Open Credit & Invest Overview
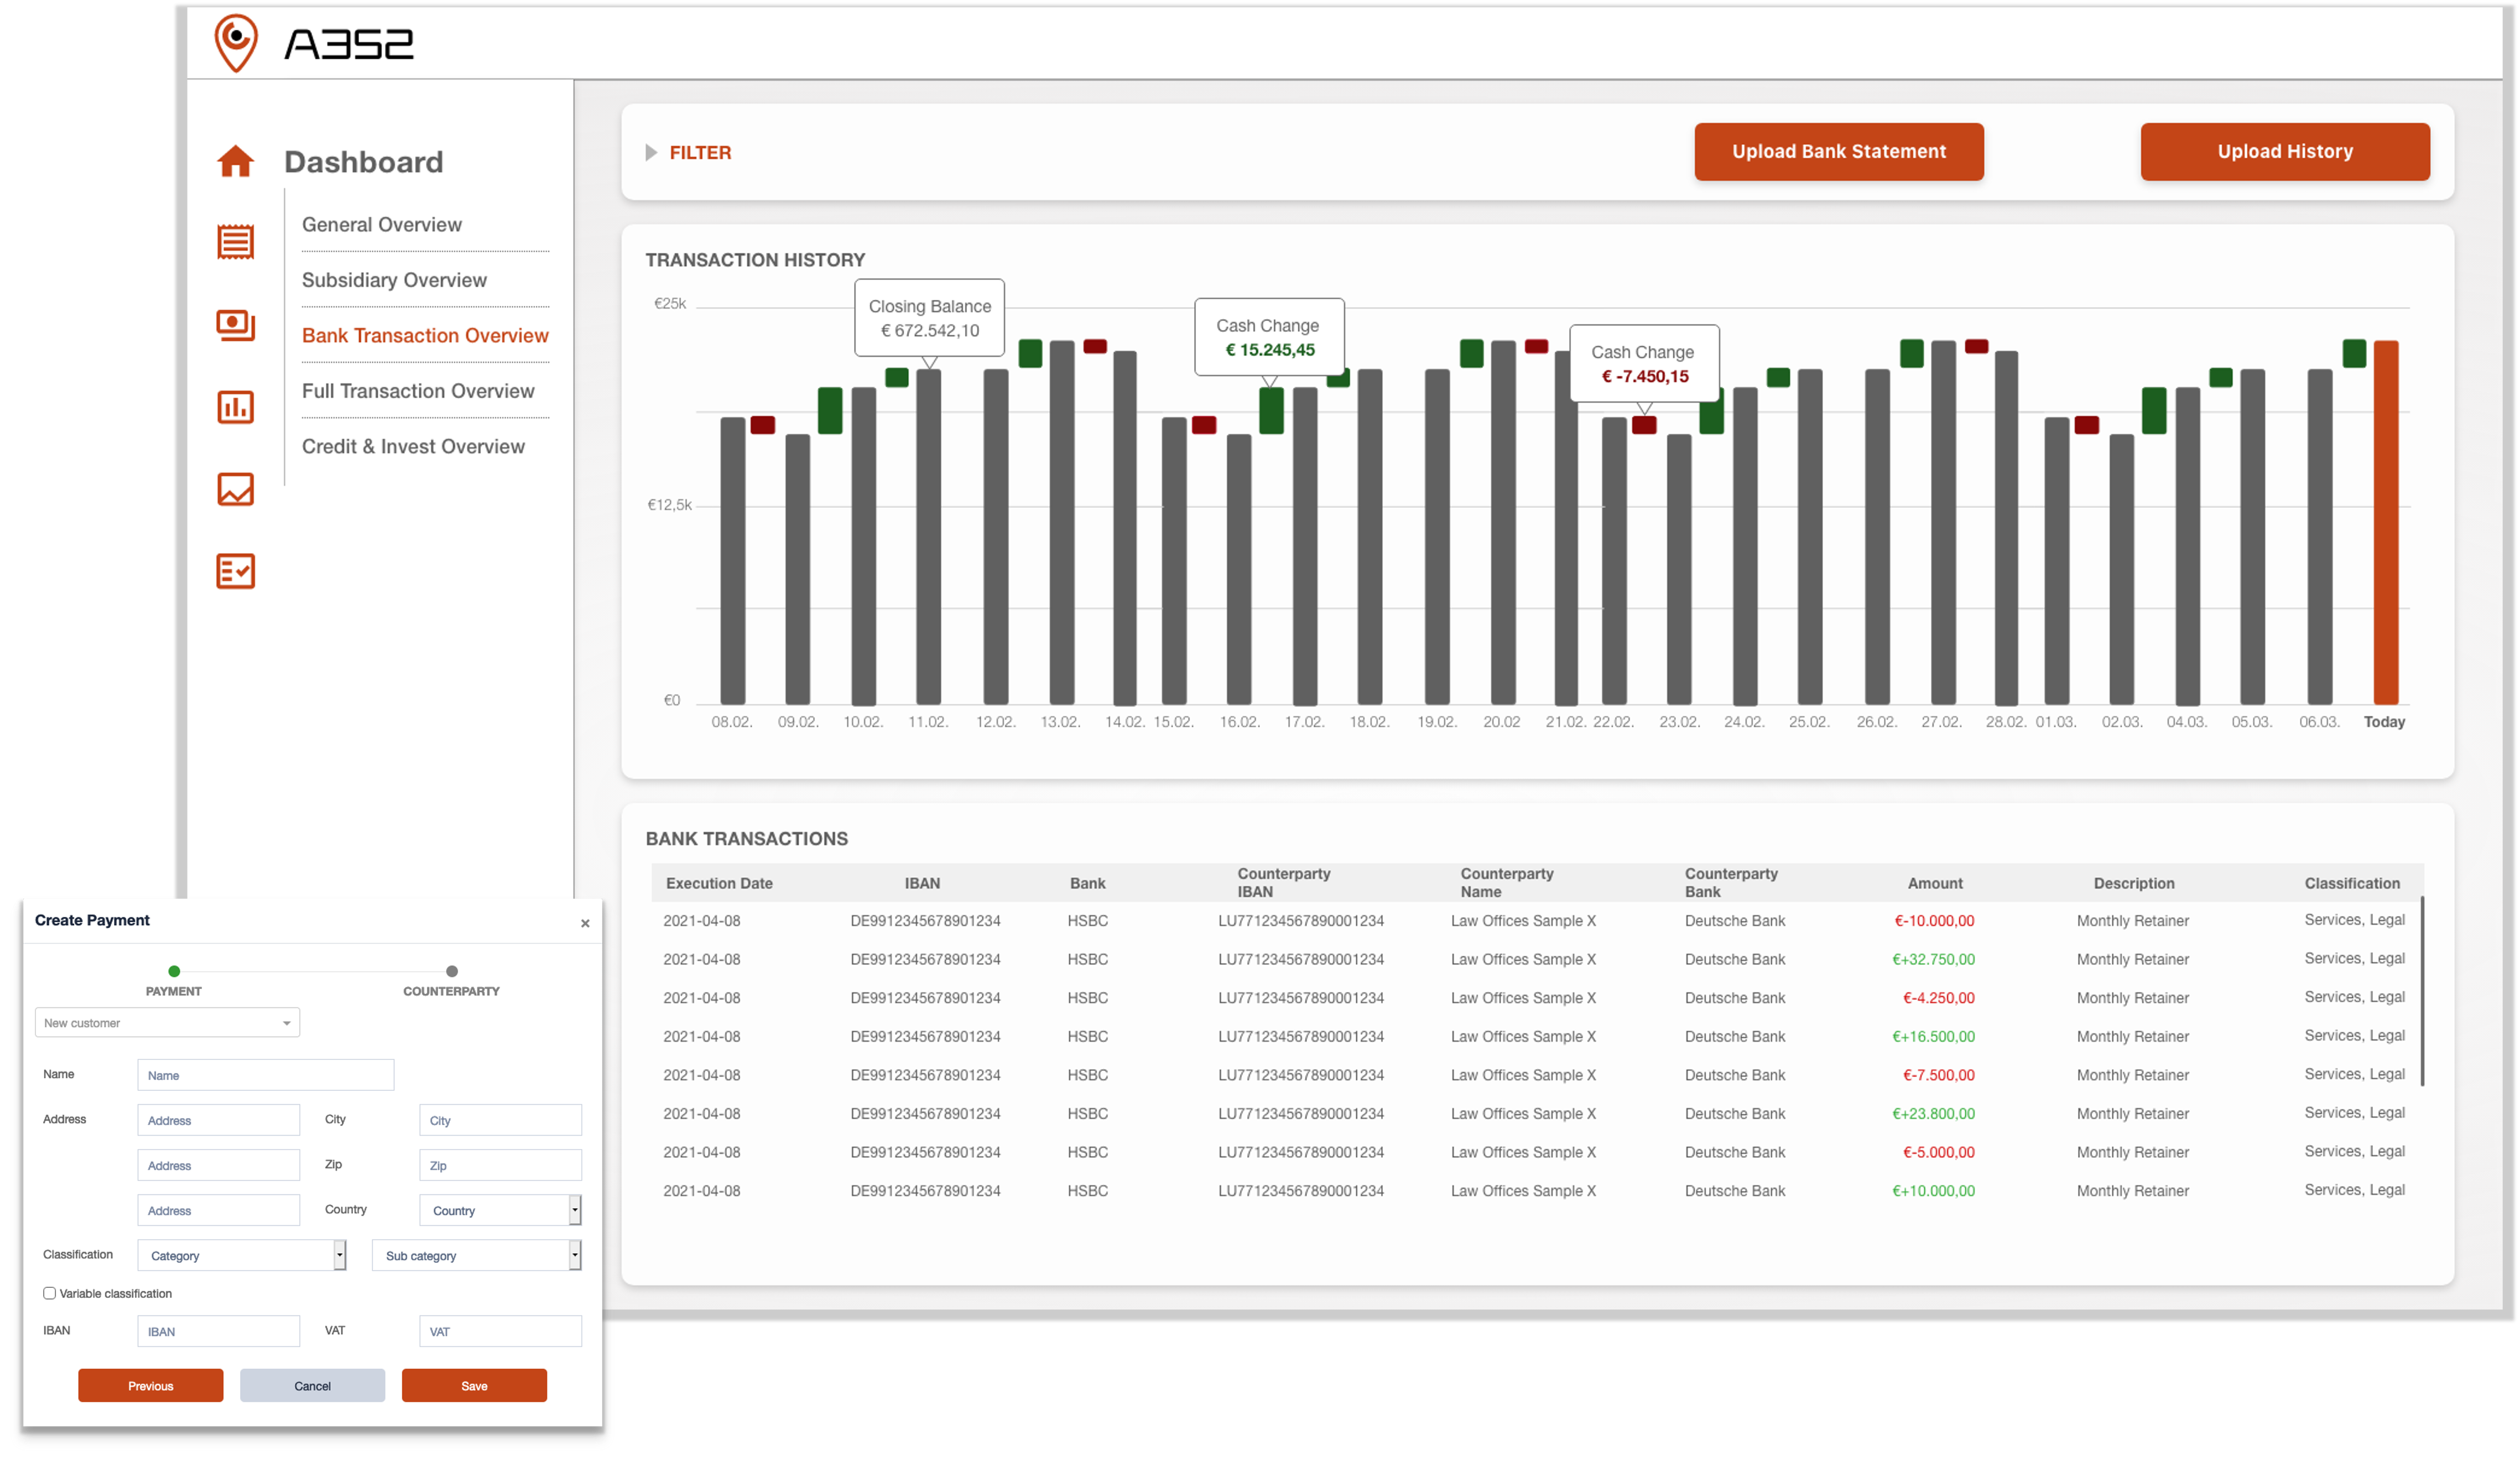Viewport: 2520px width, 1461px height. click(x=413, y=446)
